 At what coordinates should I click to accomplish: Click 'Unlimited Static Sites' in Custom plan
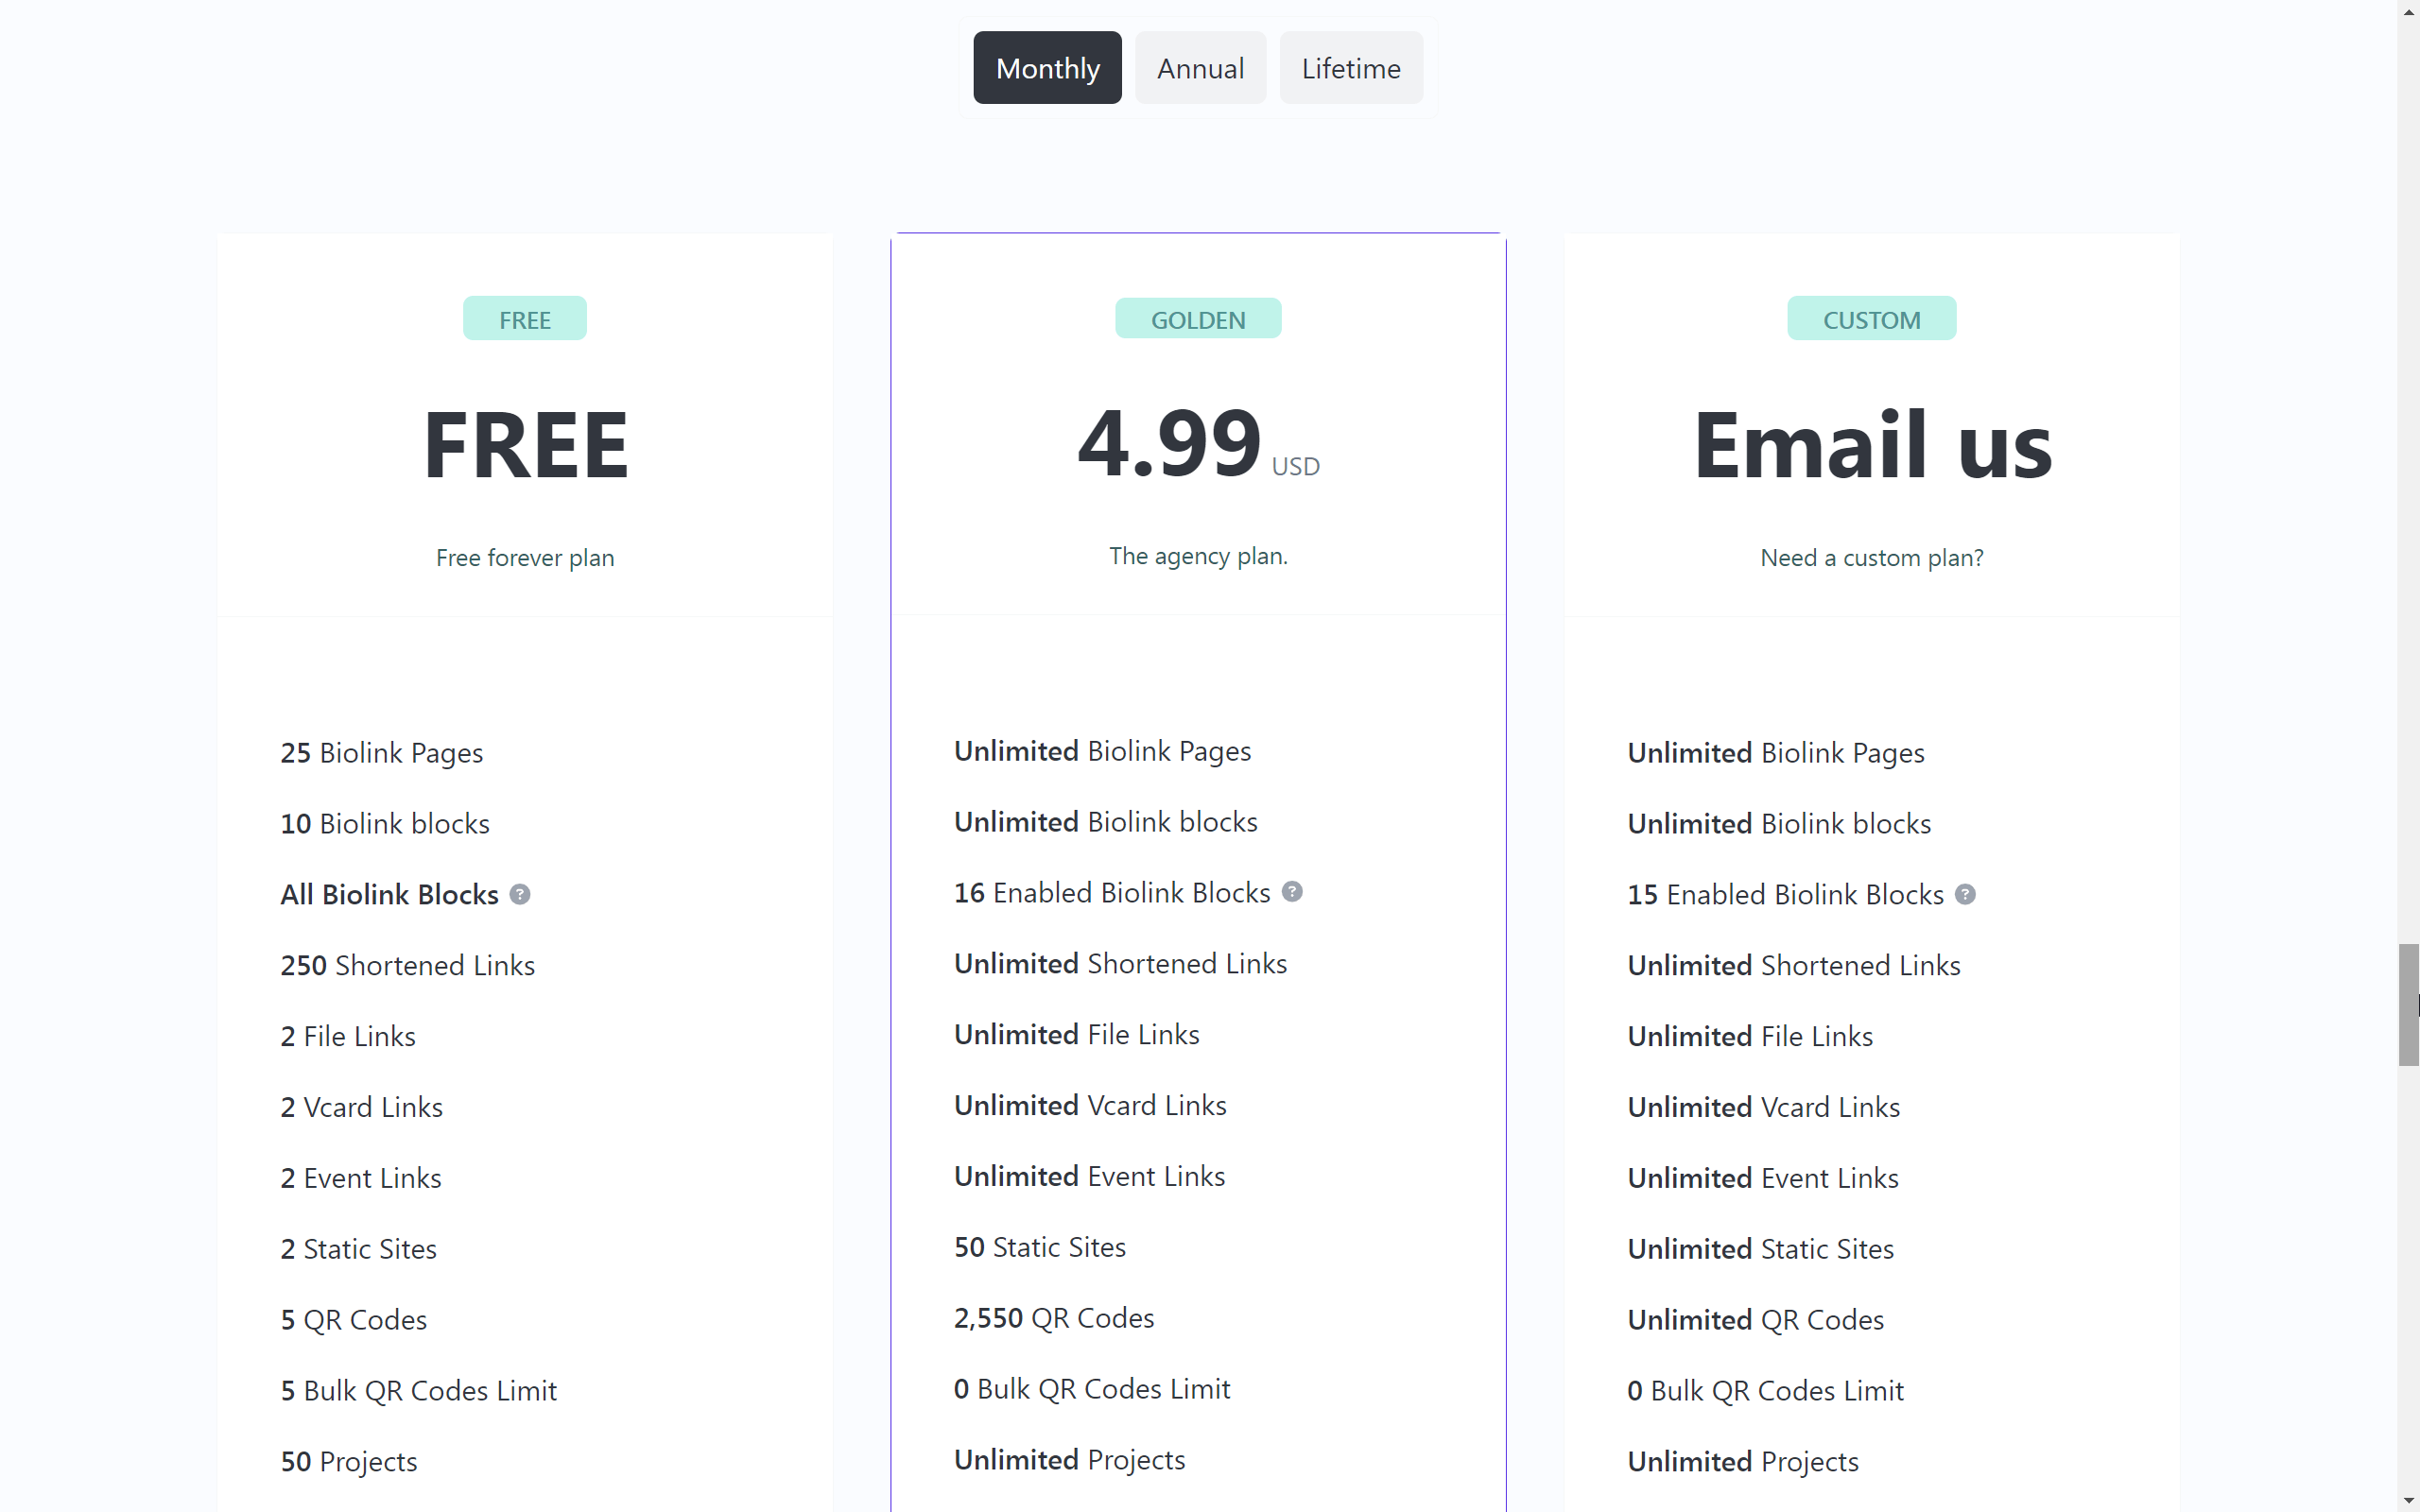1760,1249
